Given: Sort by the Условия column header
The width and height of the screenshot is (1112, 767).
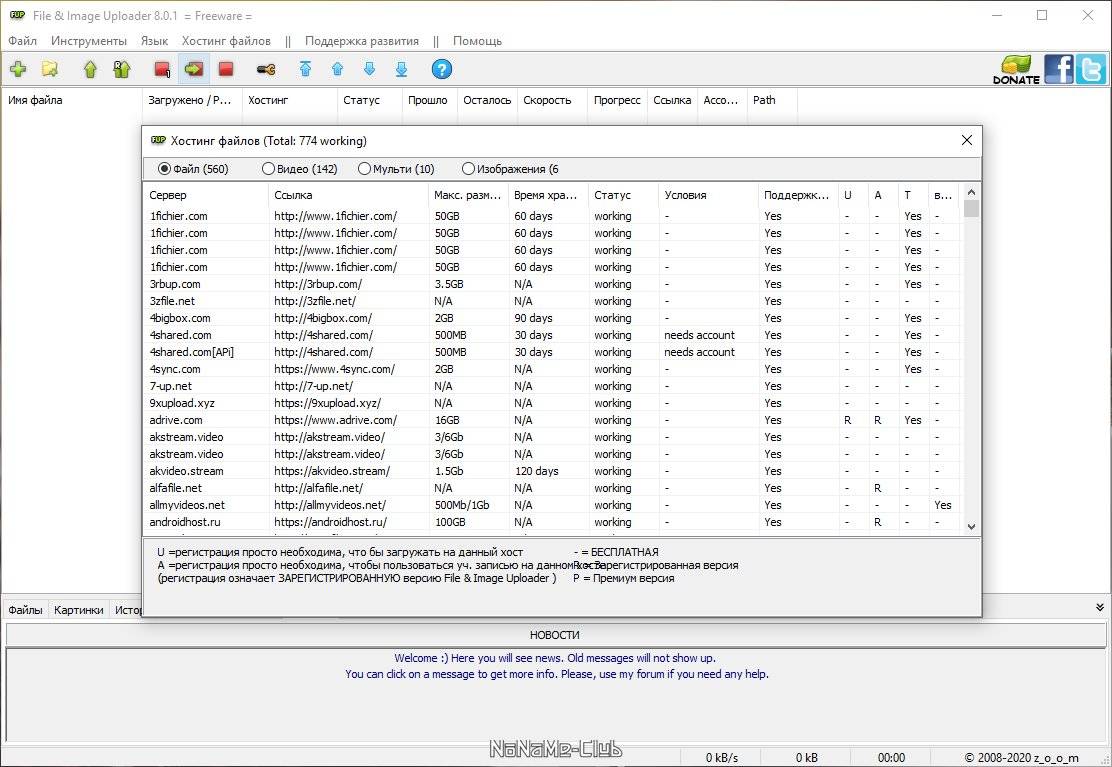Looking at the screenshot, I should 708,195.
